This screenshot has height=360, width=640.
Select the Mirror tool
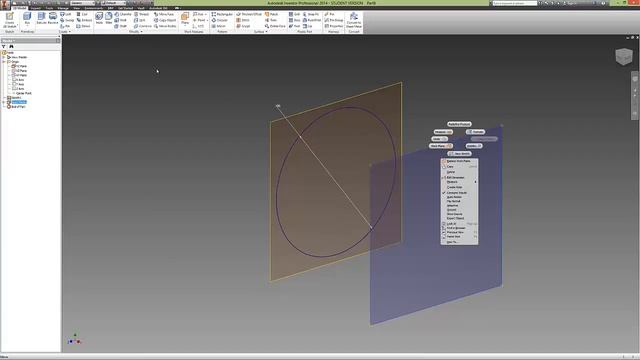pos(218,26)
